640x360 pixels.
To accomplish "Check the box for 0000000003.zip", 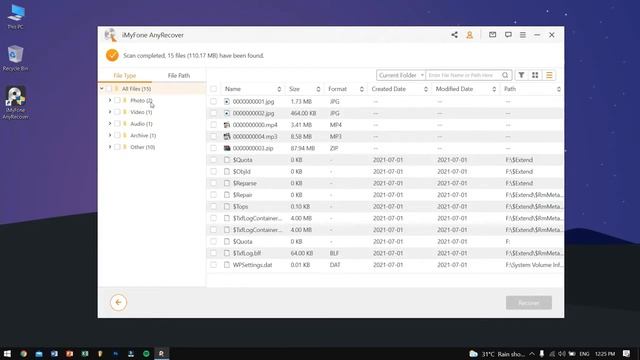I will tap(213, 148).
